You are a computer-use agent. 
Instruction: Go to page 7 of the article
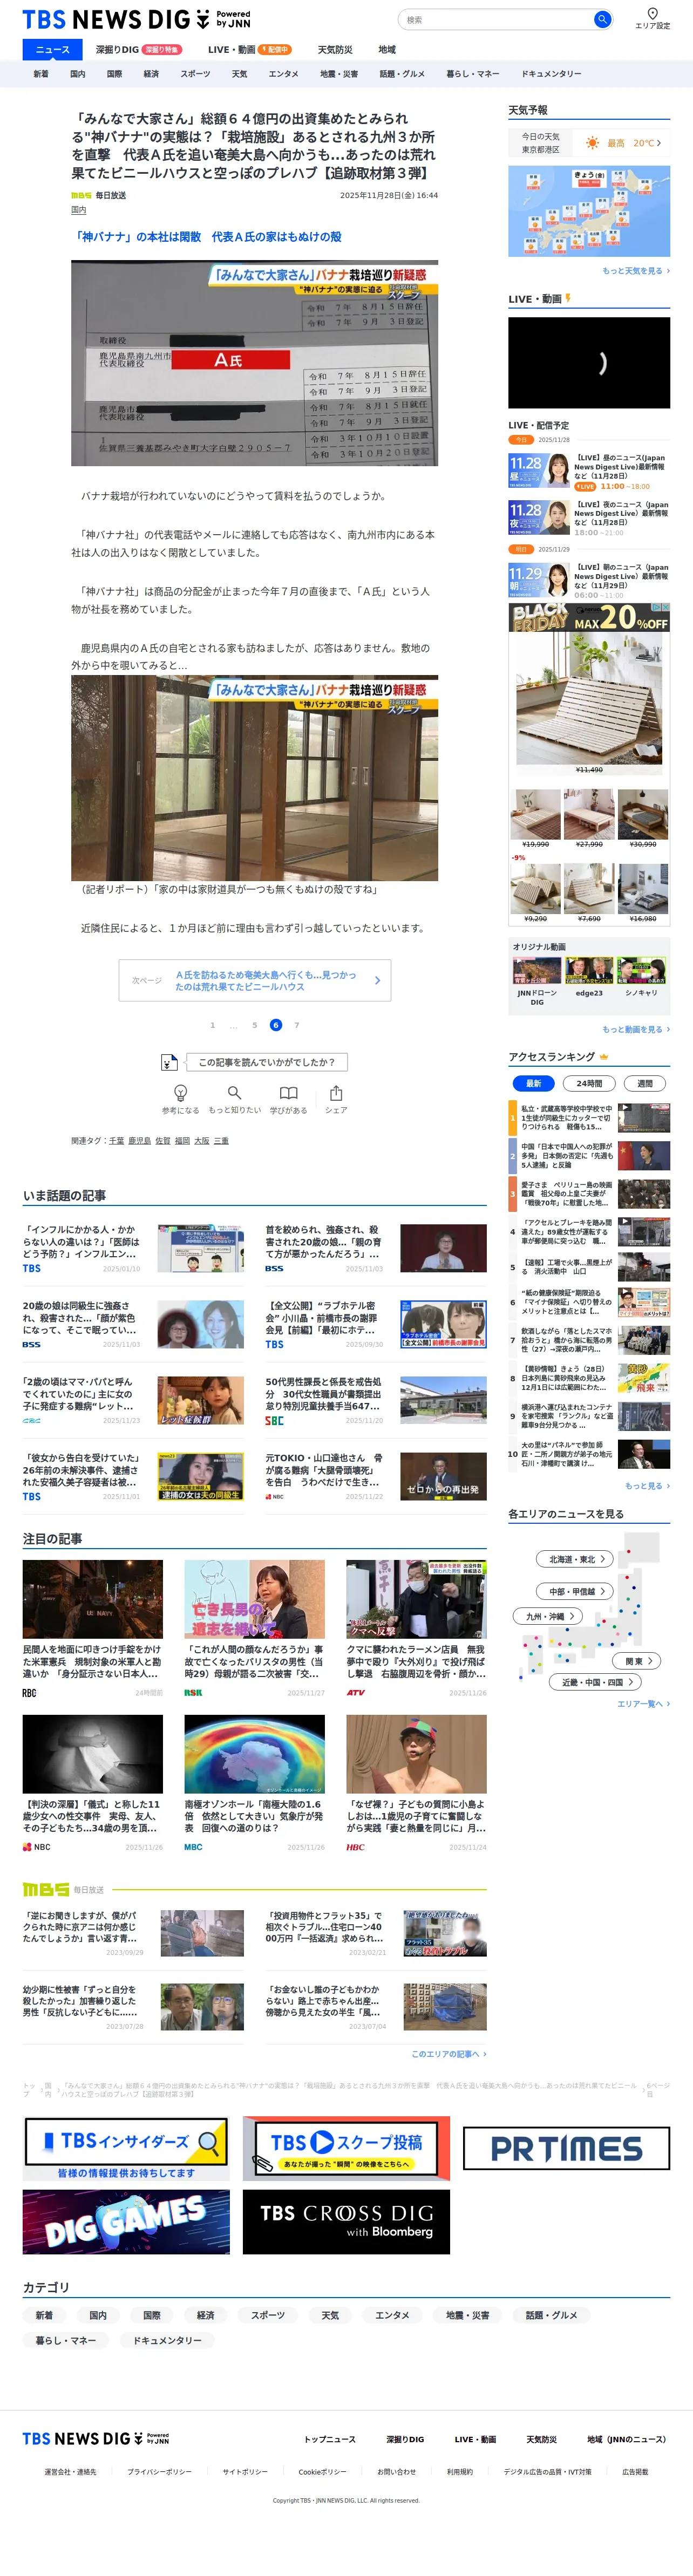[296, 1025]
